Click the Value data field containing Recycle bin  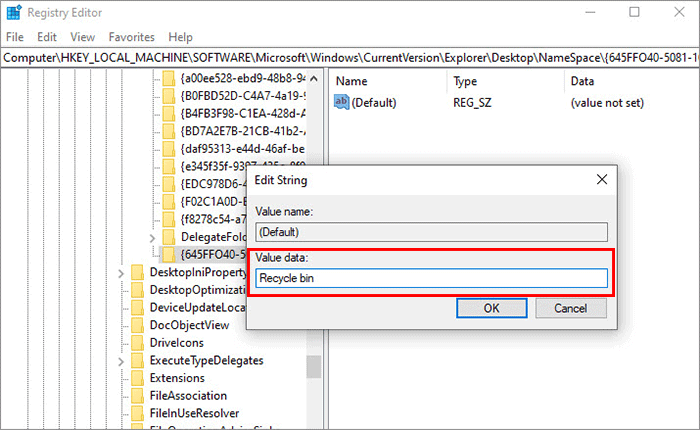[x=431, y=278]
